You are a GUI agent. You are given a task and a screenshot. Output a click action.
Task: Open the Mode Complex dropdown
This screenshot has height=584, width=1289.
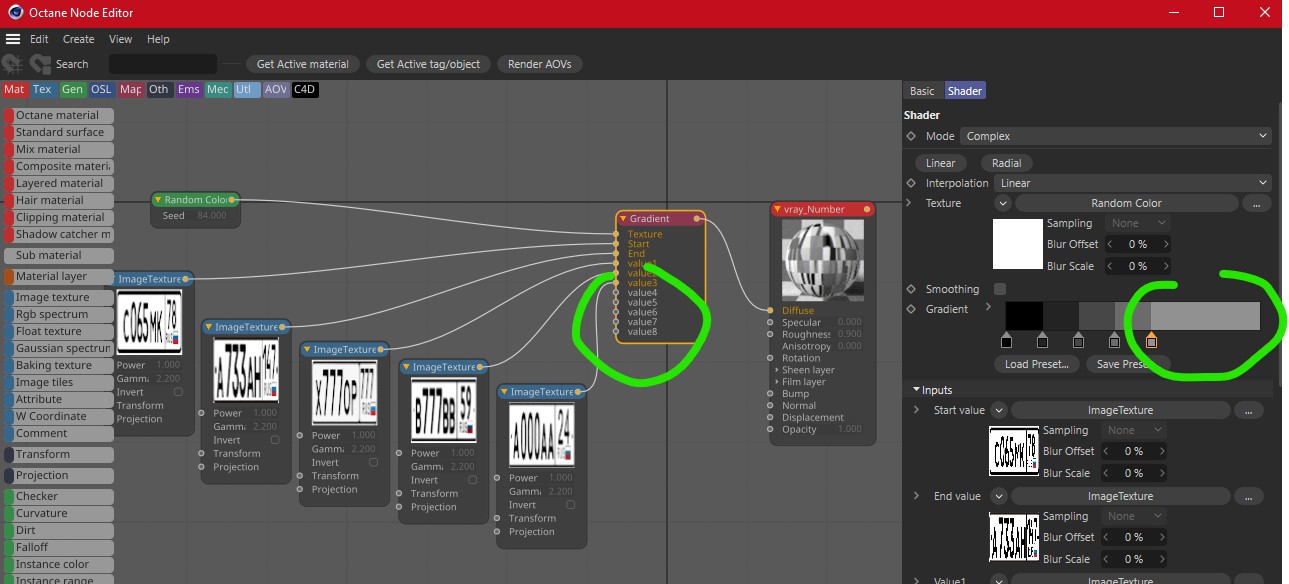click(x=1116, y=136)
